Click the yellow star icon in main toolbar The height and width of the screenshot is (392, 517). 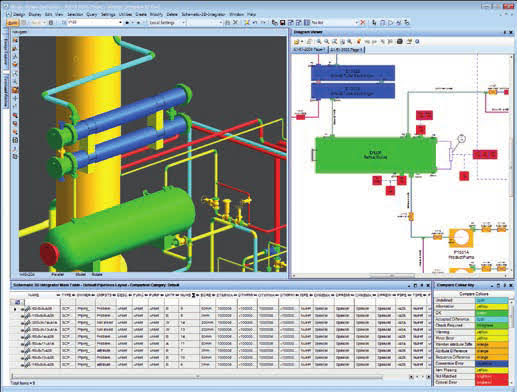(x=247, y=22)
